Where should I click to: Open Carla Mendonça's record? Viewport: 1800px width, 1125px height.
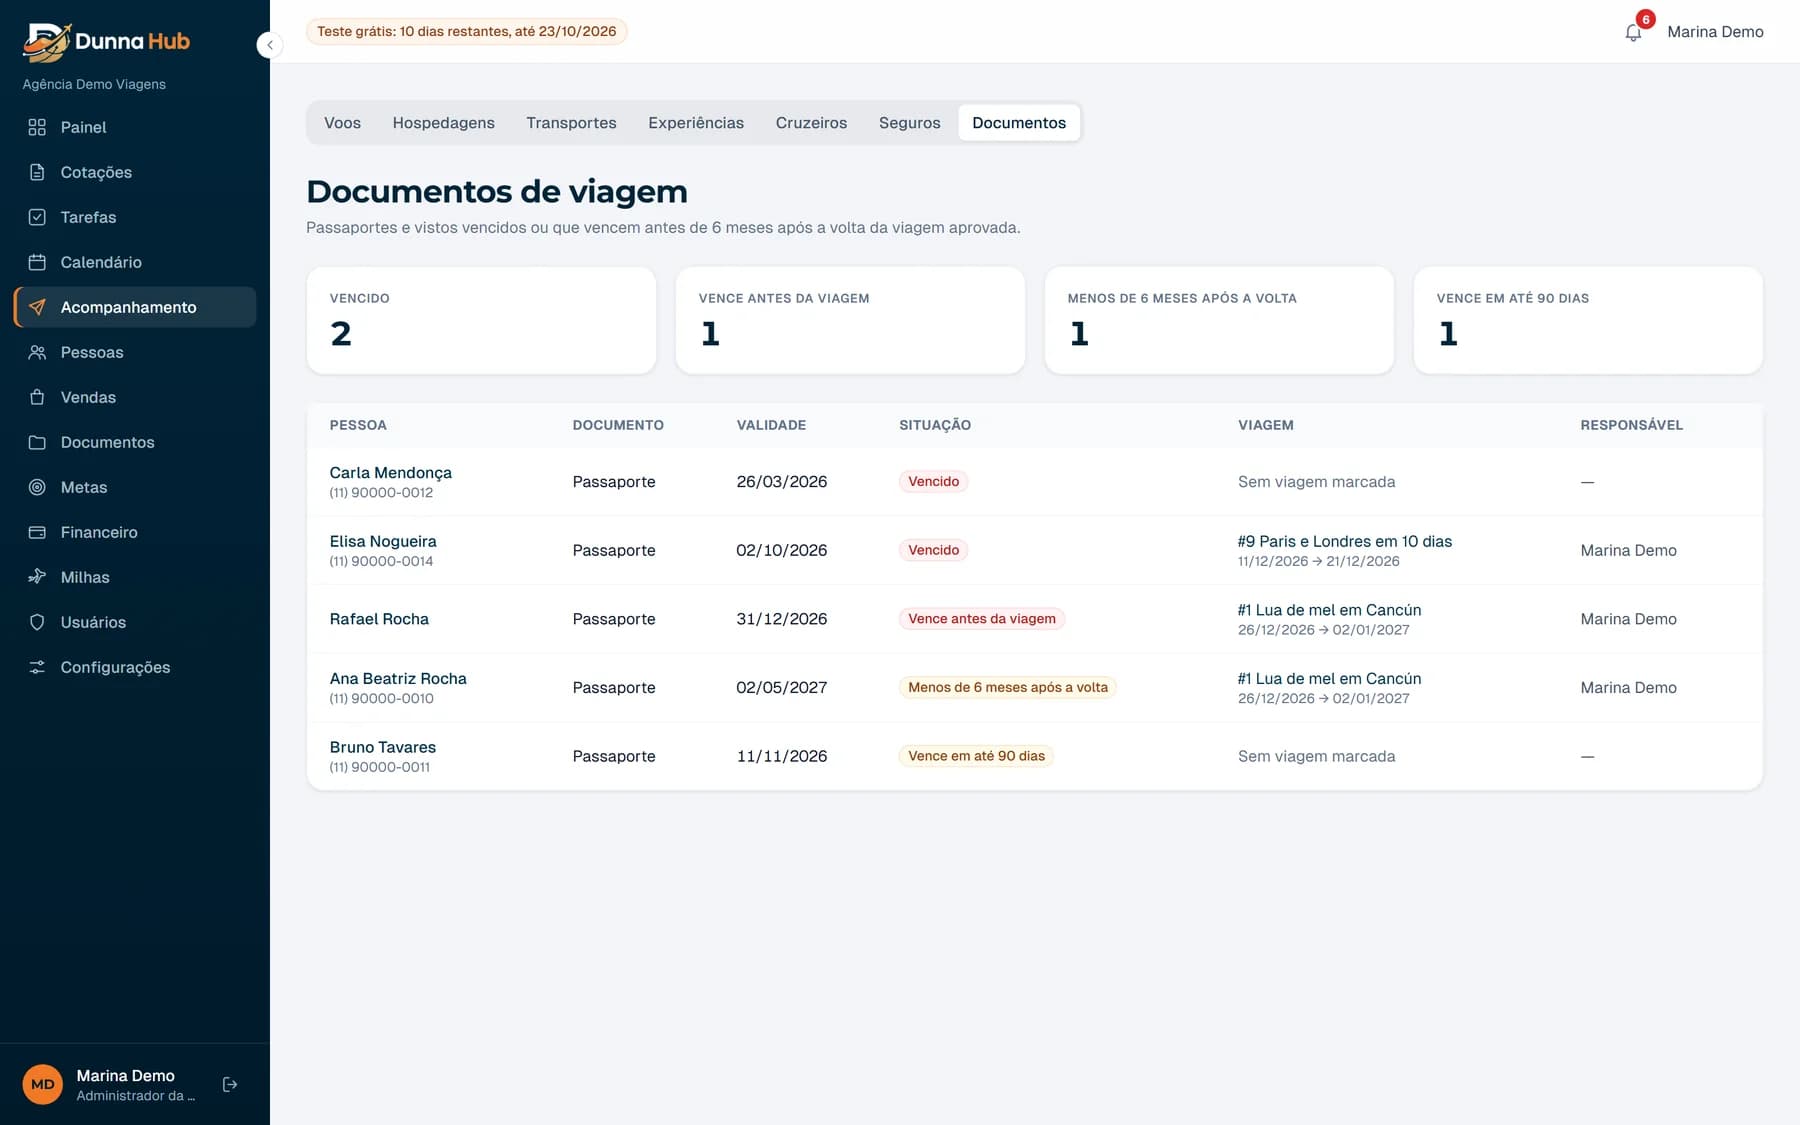tap(390, 473)
